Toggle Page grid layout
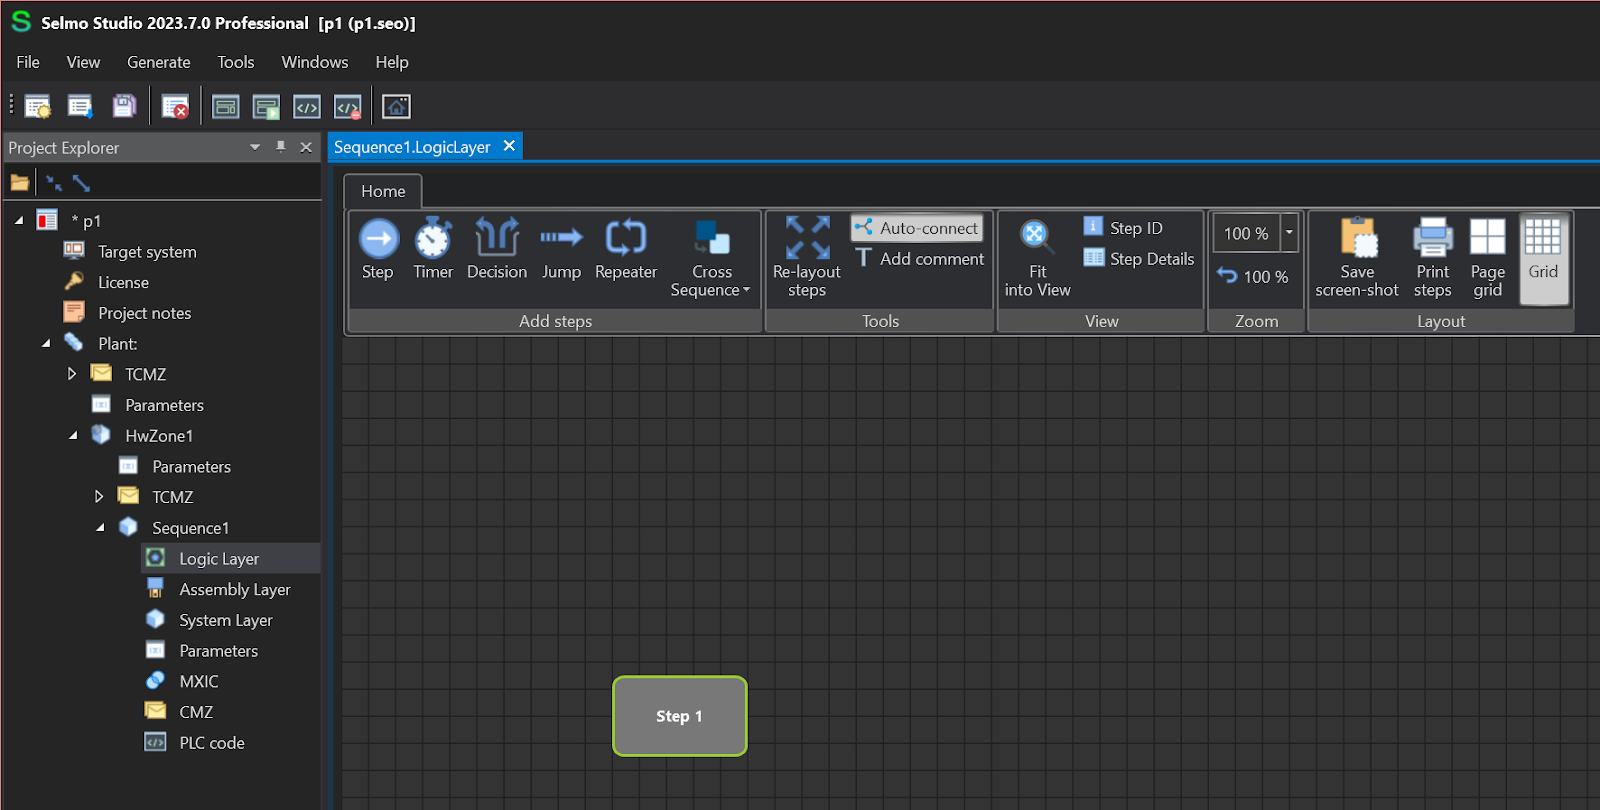 (1488, 258)
